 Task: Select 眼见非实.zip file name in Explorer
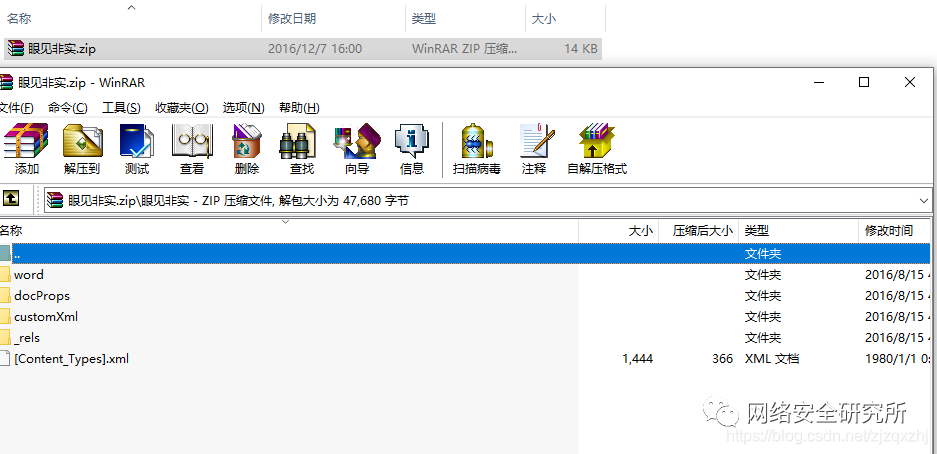tap(62, 49)
